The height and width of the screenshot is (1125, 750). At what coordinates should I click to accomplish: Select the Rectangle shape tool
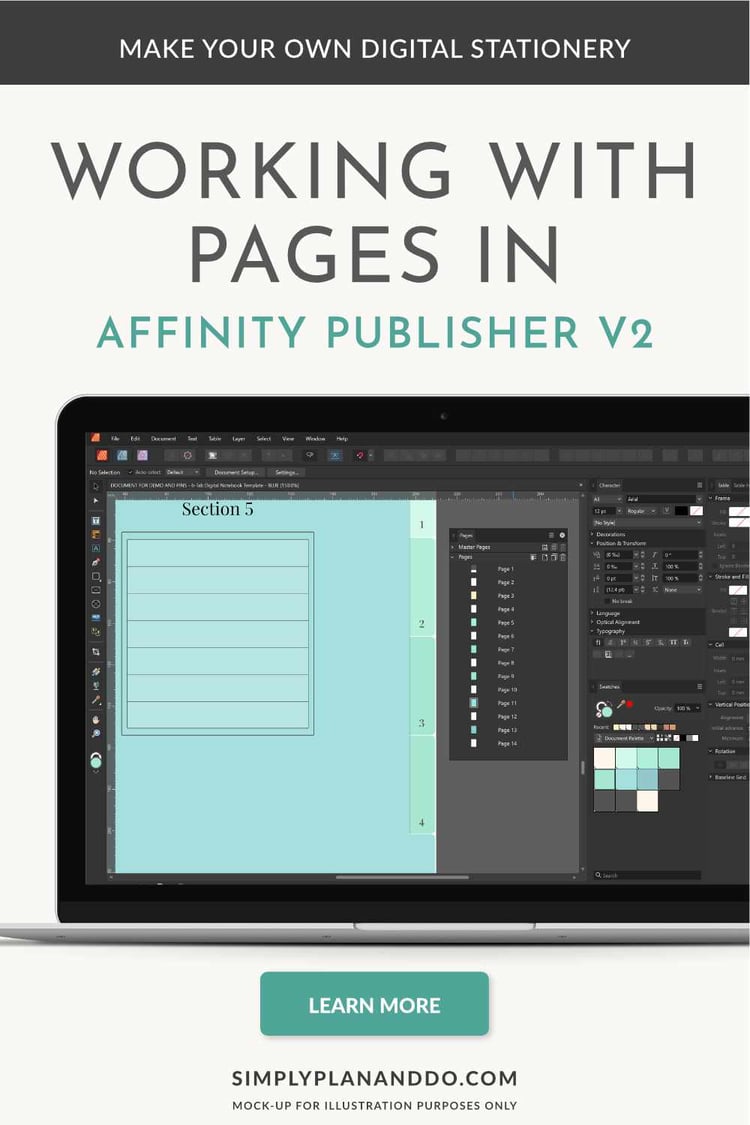click(95, 576)
